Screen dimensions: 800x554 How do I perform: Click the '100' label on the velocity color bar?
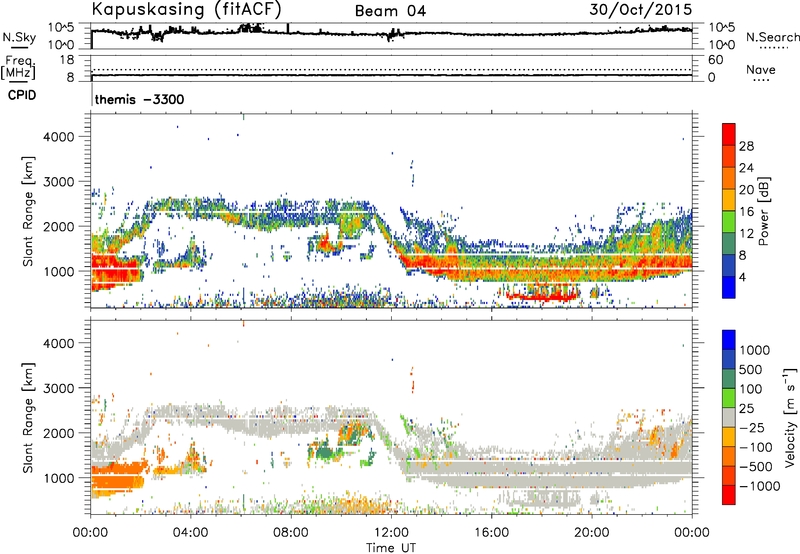coord(751,389)
